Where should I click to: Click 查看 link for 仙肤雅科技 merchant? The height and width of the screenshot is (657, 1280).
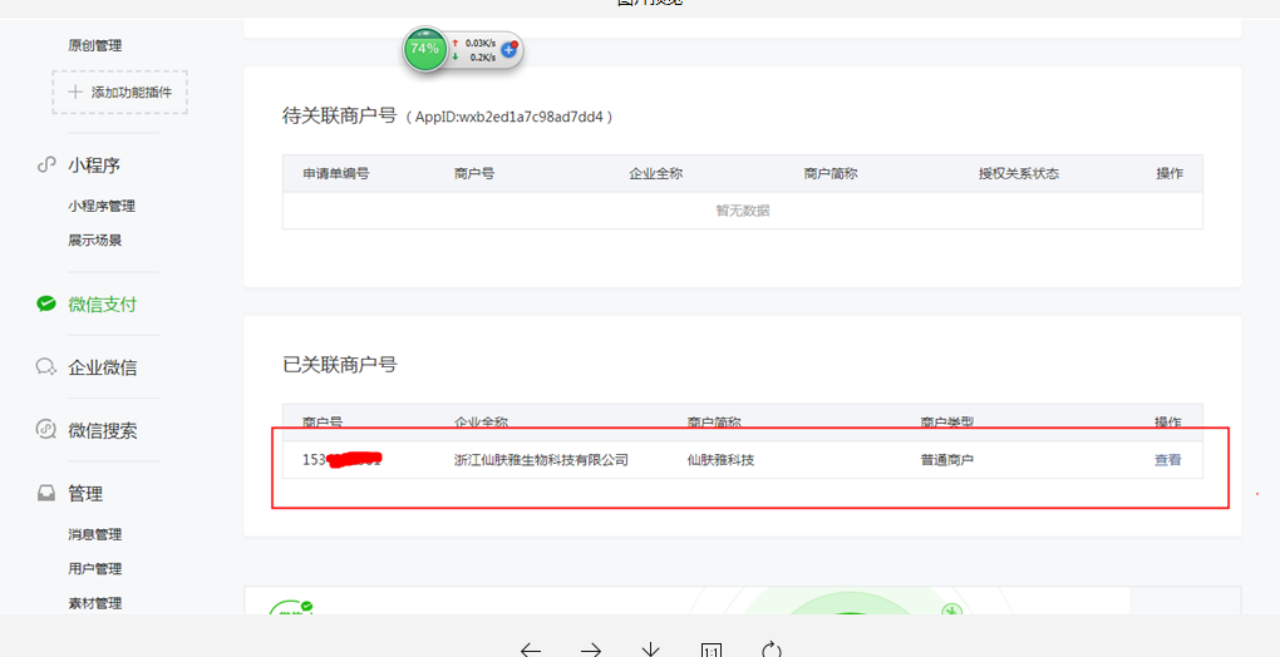(1168, 460)
